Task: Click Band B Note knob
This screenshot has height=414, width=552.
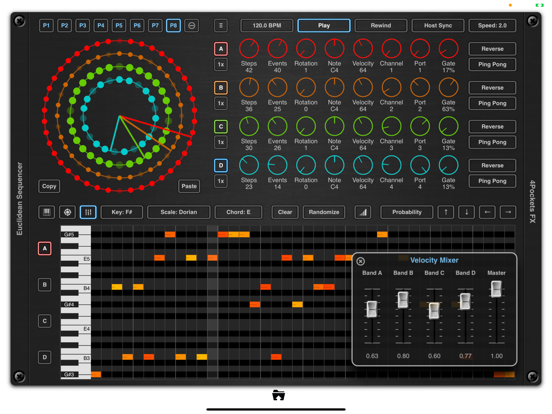Action: click(334, 87)
